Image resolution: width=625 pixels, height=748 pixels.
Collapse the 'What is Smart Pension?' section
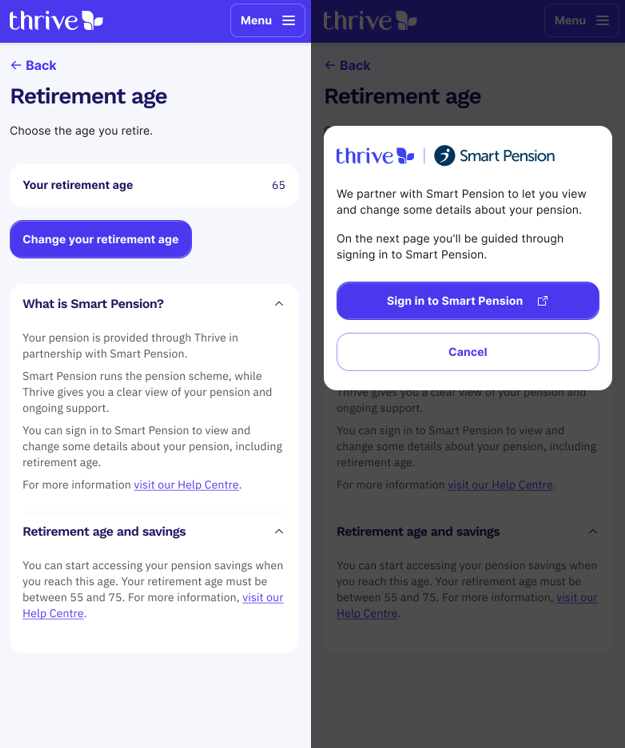[x=279, y=304]
